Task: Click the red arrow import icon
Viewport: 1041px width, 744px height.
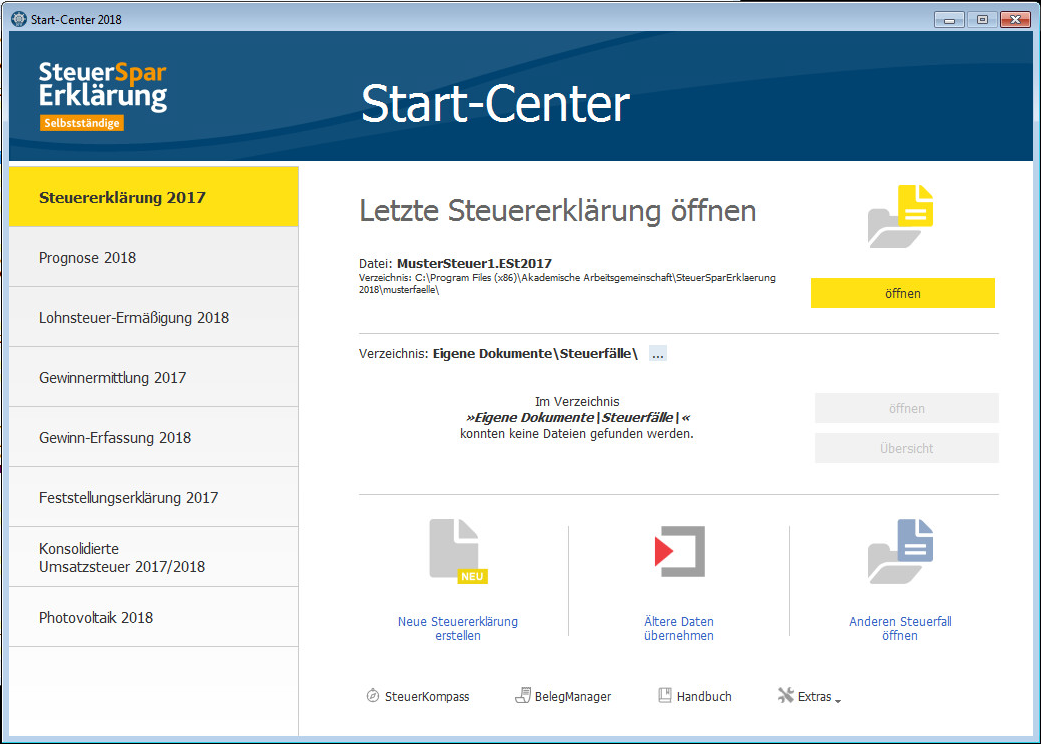Action: pos(679,552)
